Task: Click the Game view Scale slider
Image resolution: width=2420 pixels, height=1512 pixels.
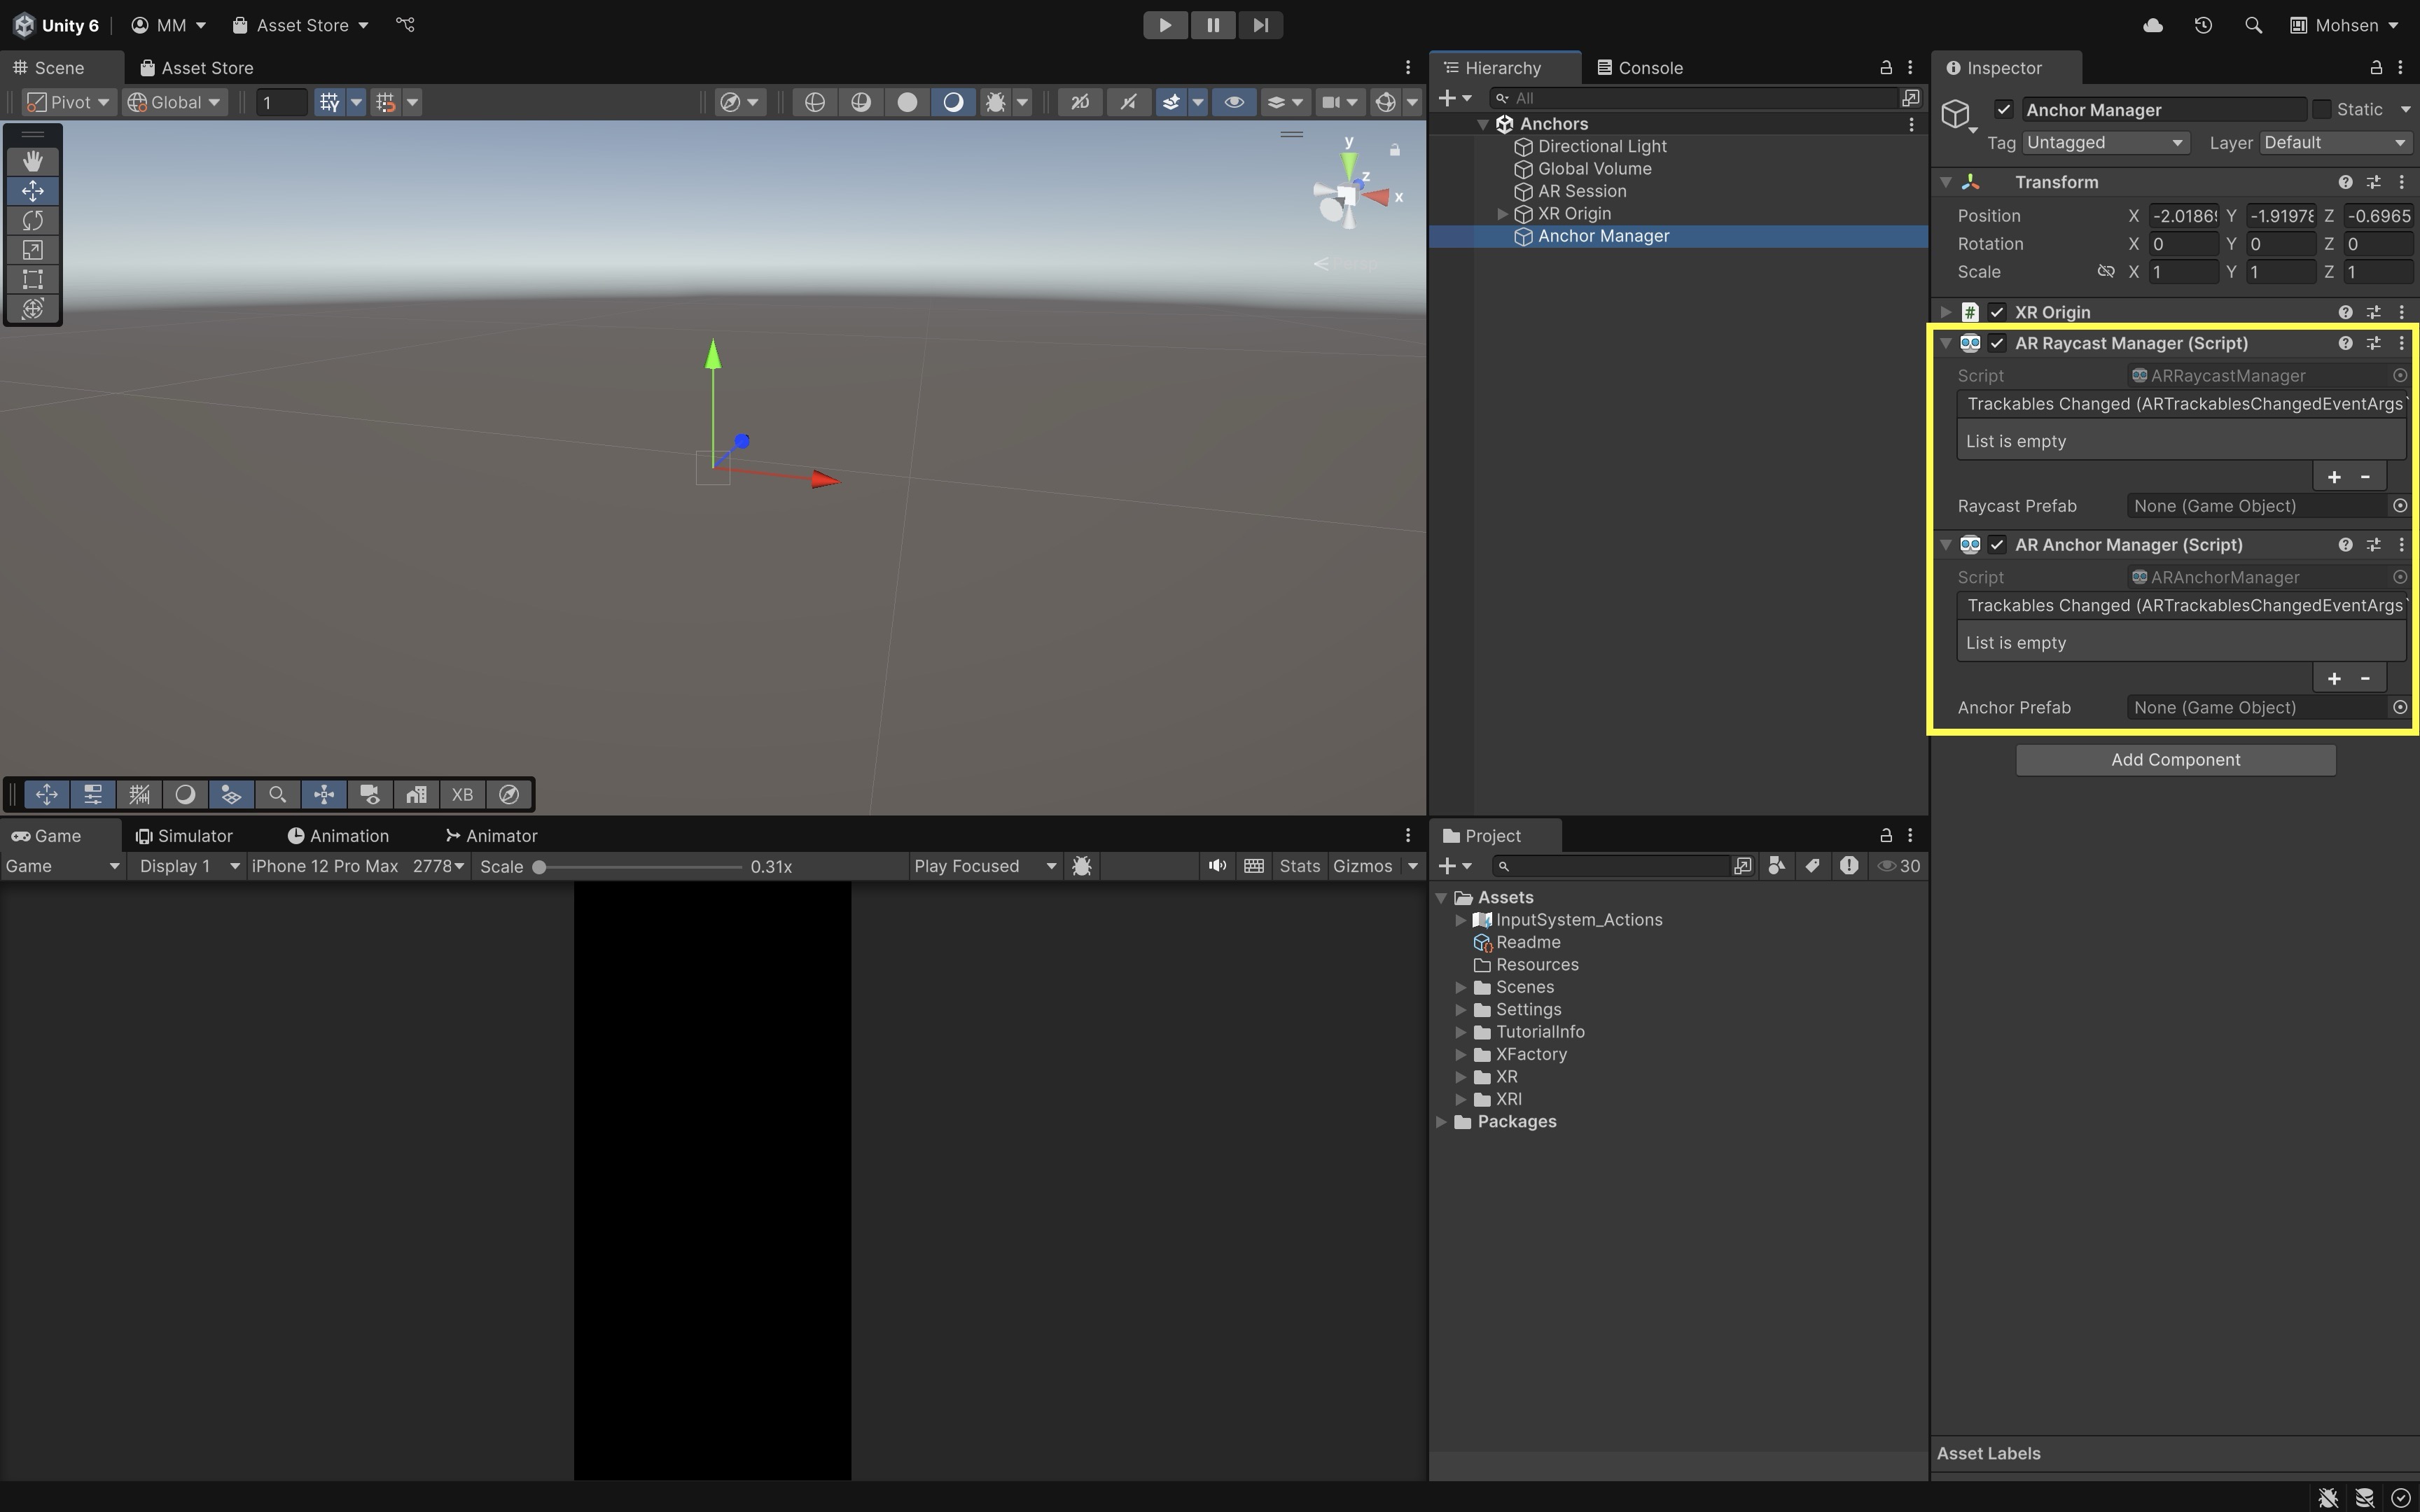Action: (x=640, y=867)
